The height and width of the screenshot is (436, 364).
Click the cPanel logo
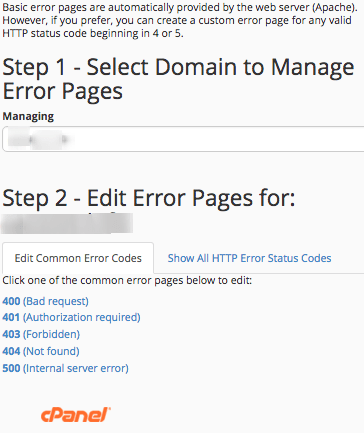76,415
